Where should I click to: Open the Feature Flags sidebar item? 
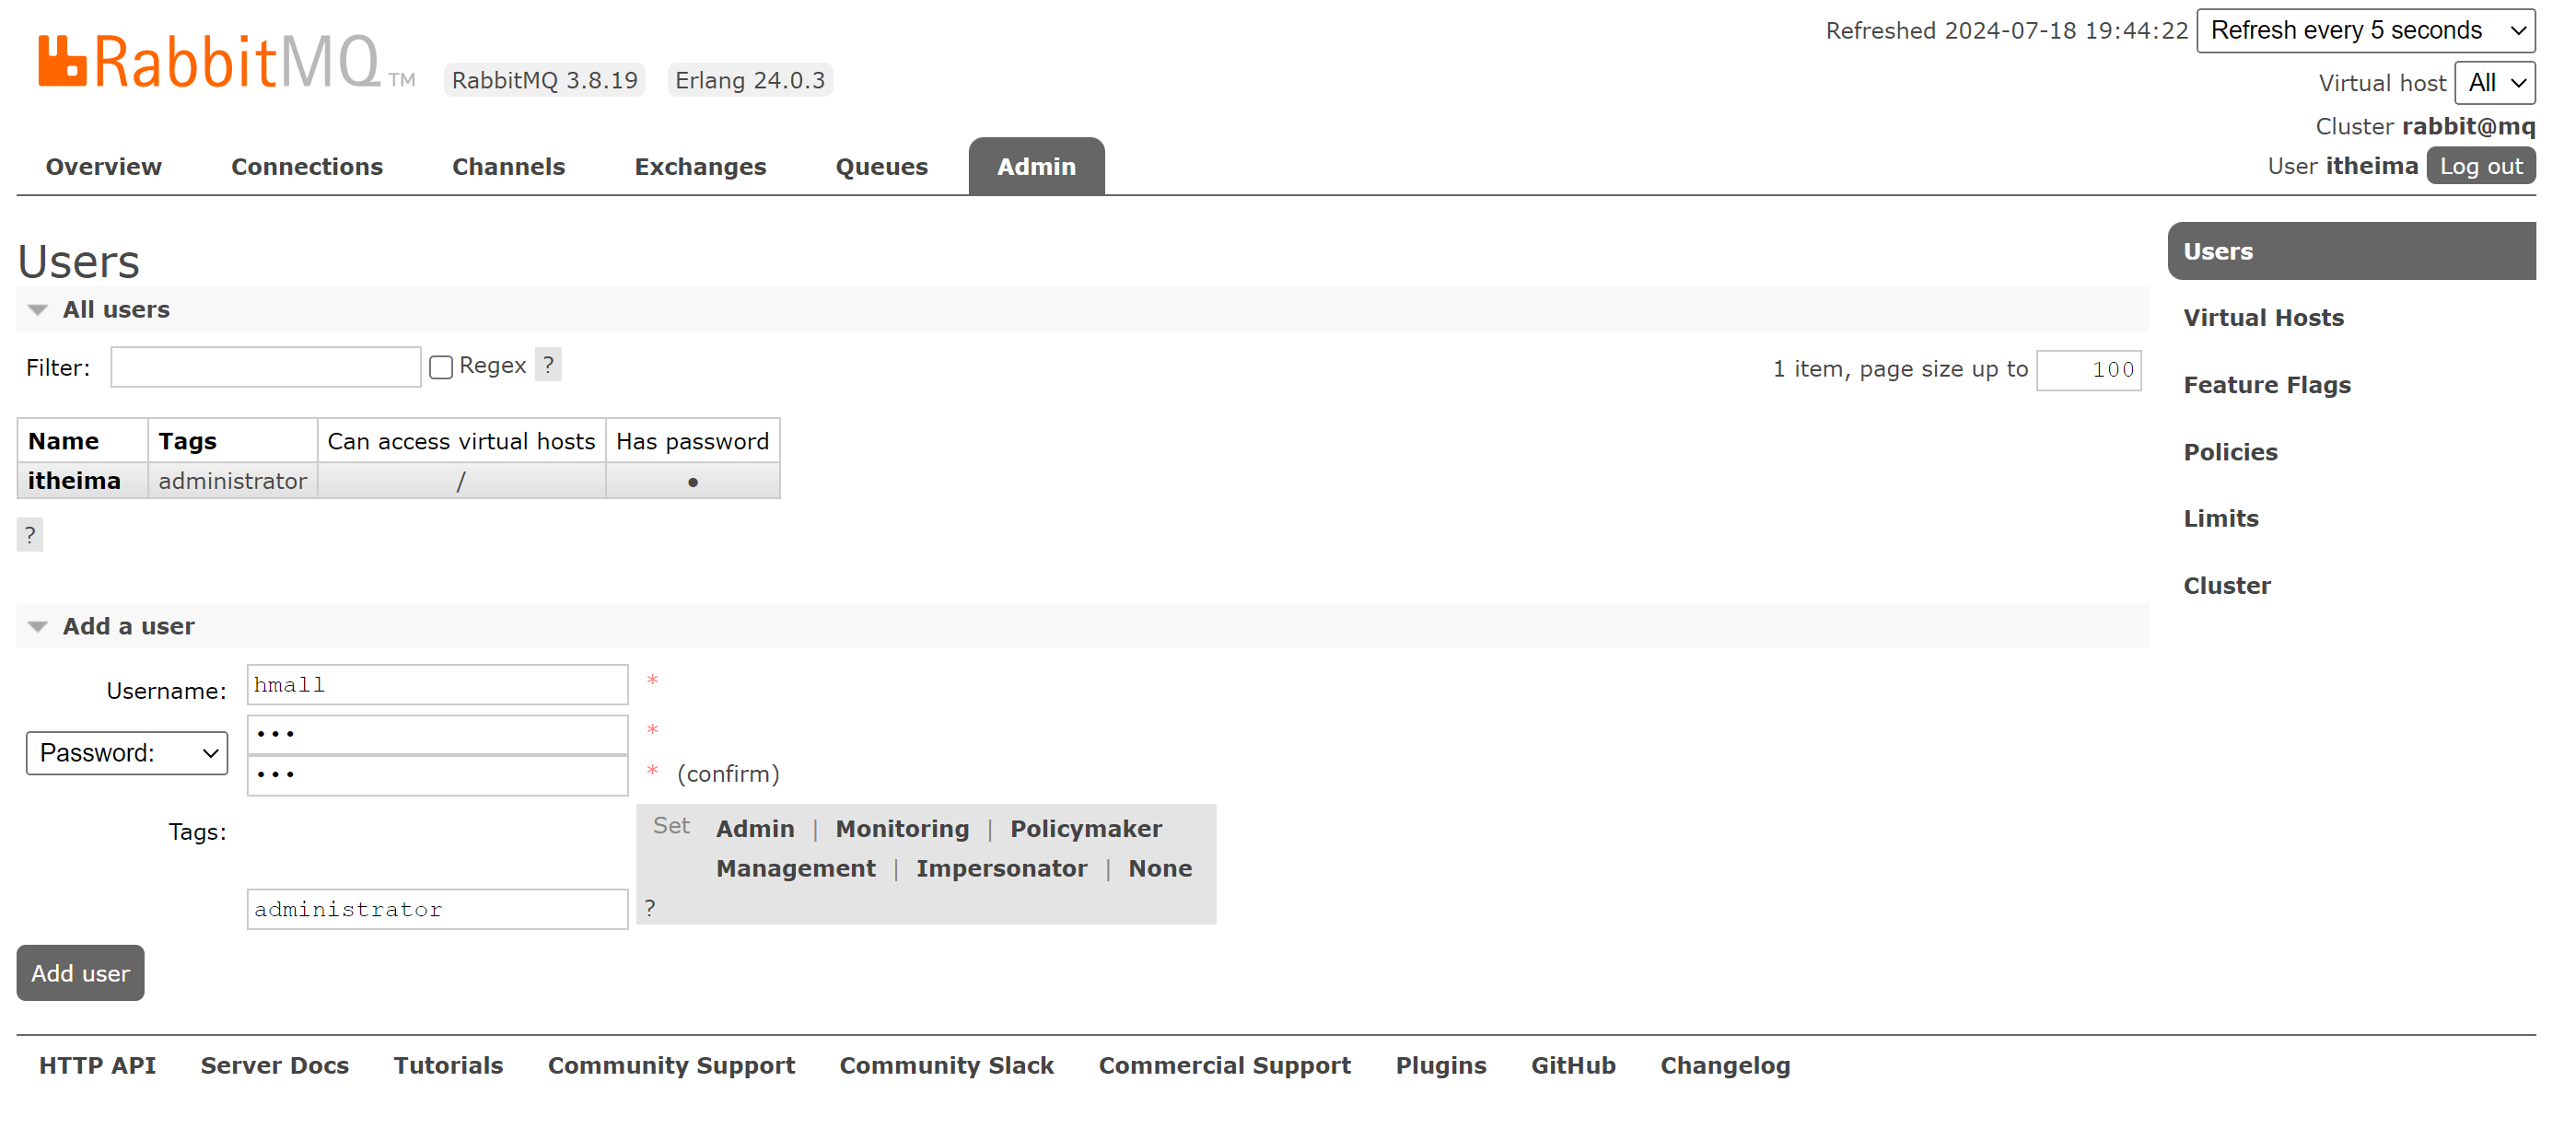(x=2266, y=385)
